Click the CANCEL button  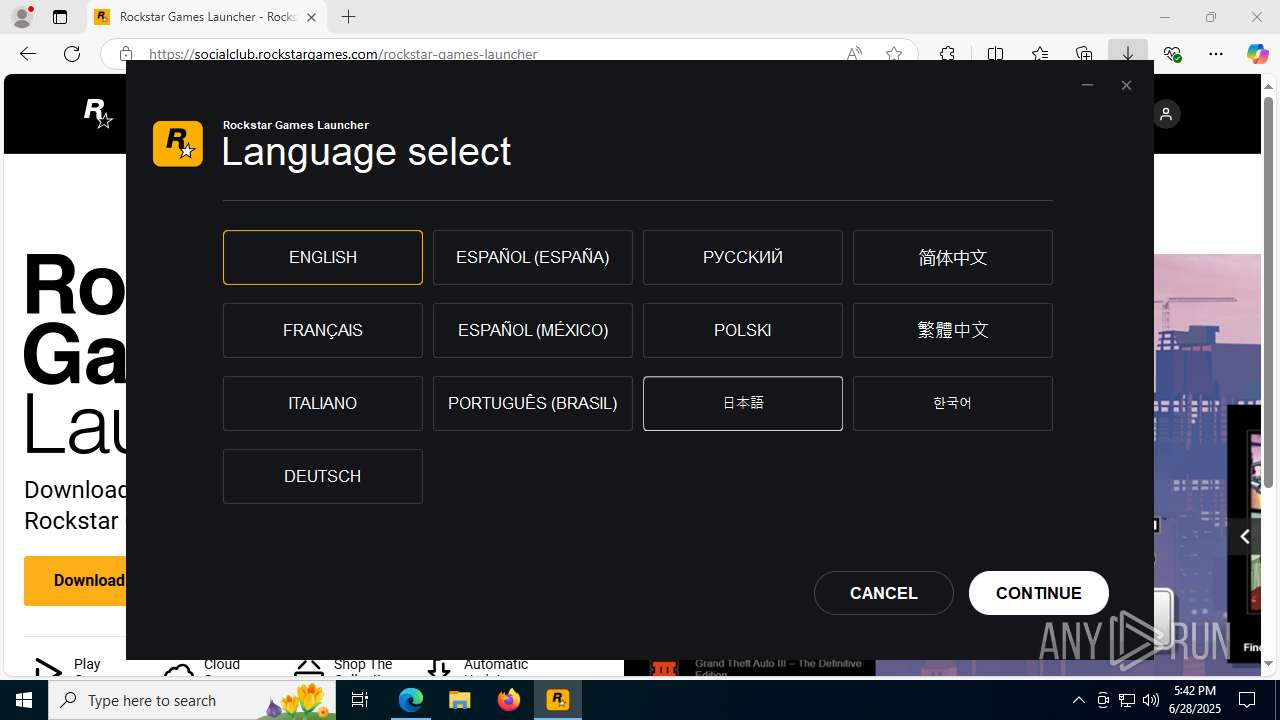pyautogui.click(x=884, y=593)
